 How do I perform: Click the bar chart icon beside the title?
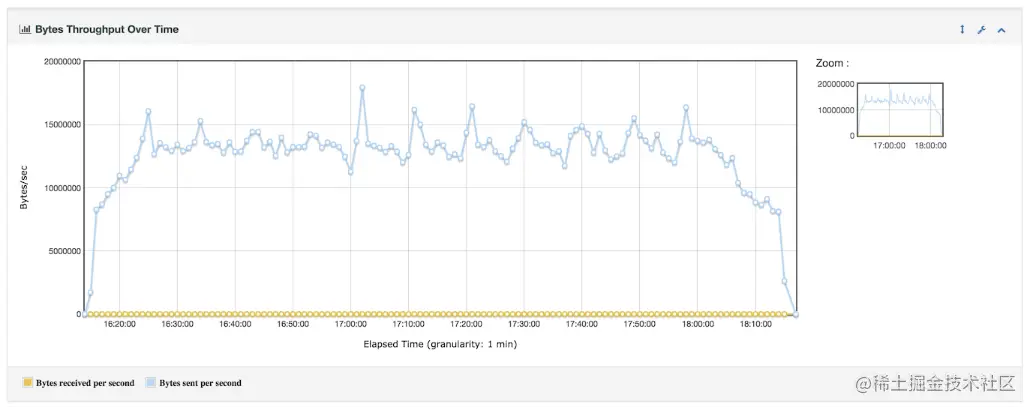25,30
